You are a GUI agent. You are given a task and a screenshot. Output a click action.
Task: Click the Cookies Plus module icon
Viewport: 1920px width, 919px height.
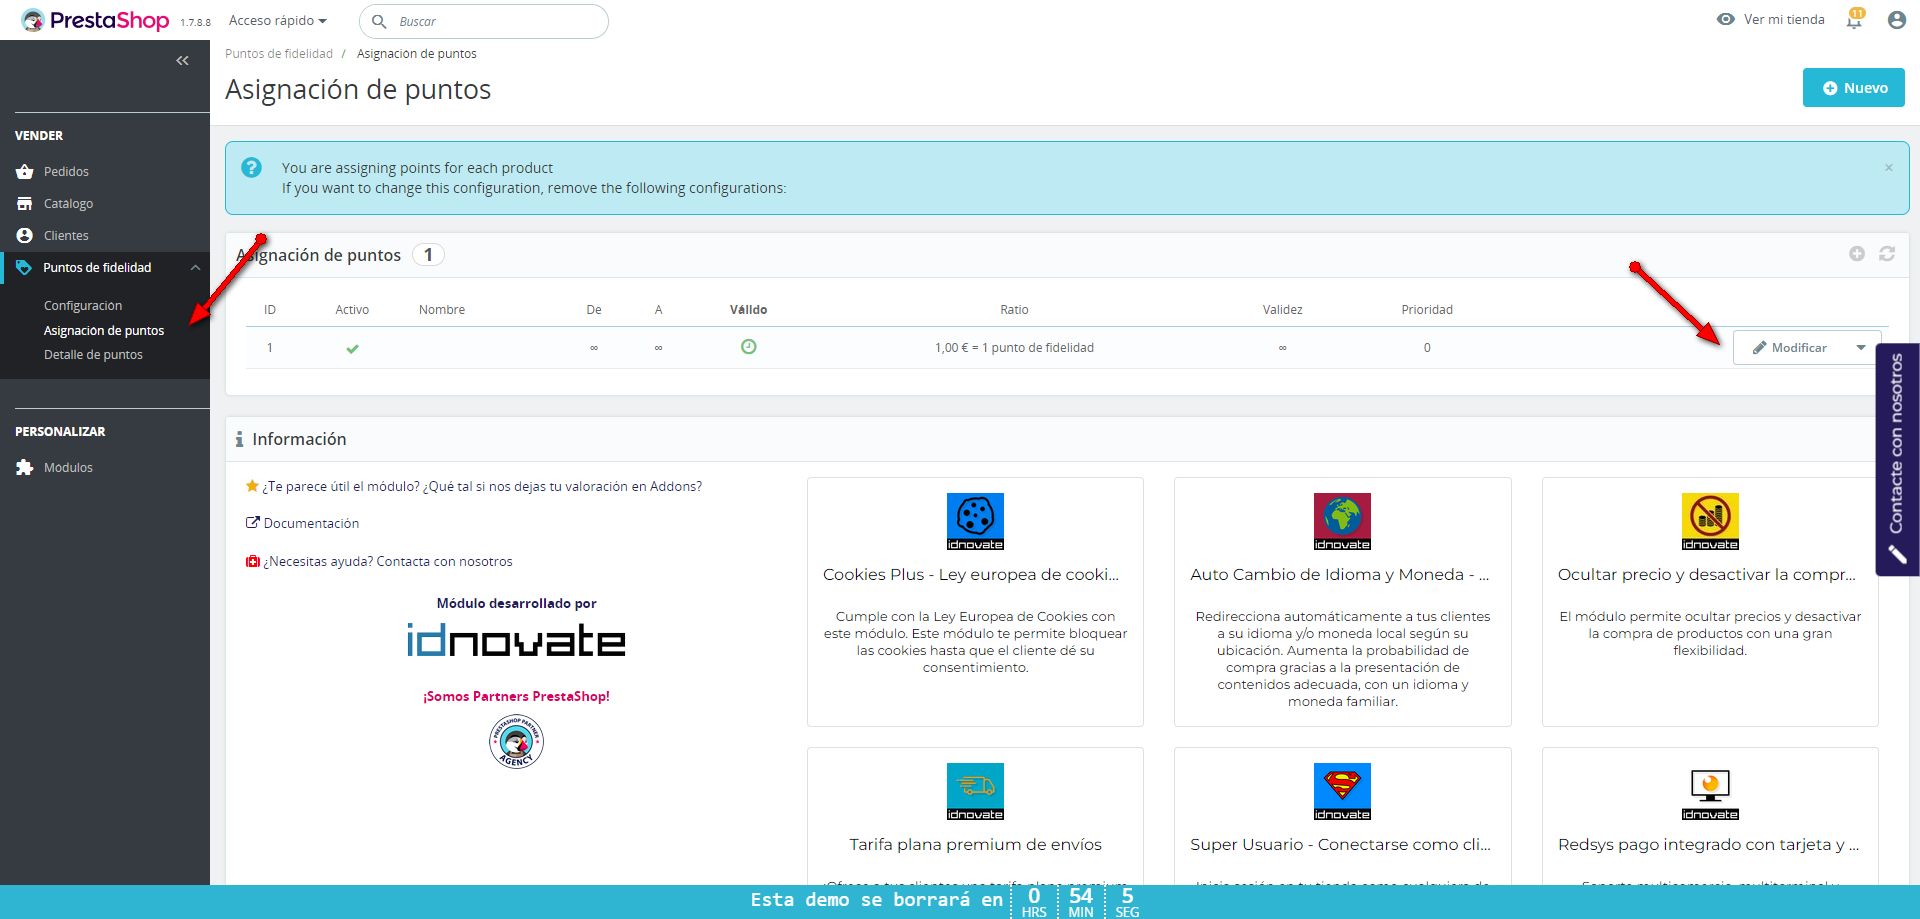[975, 521]
